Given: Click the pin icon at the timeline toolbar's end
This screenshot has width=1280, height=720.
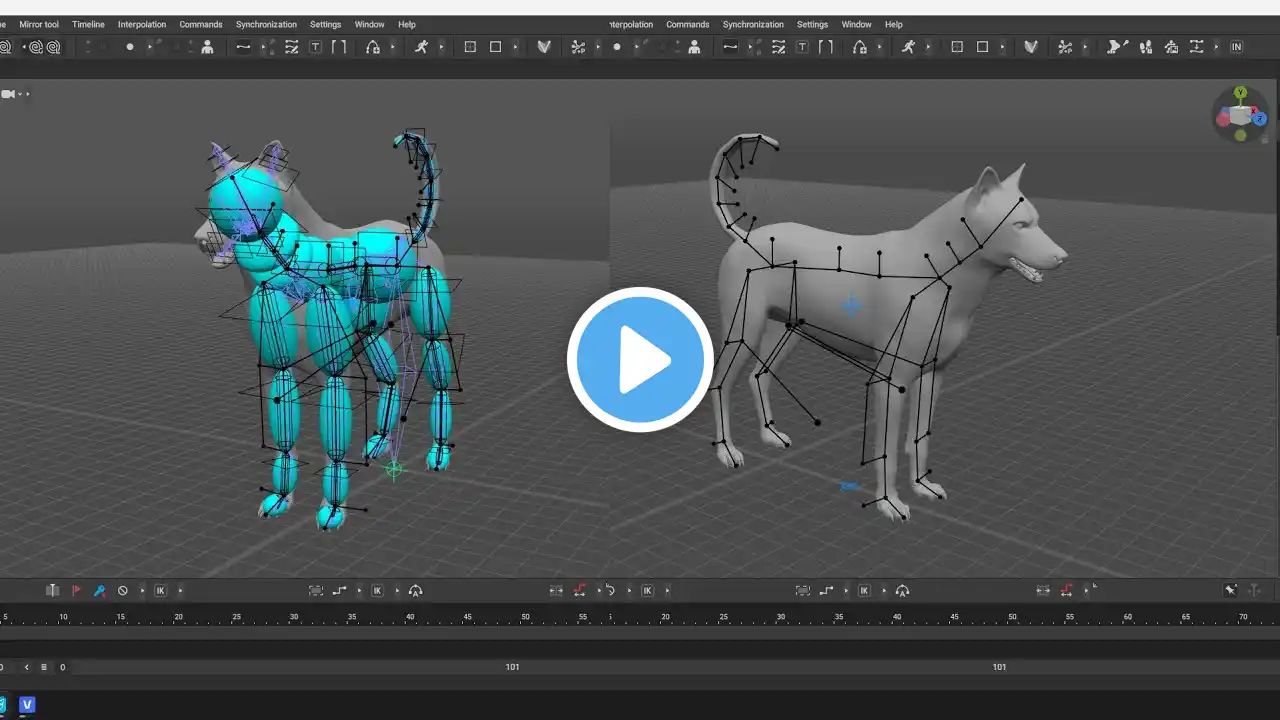Looking at the screenshot, I should (x=1231, y=591).
